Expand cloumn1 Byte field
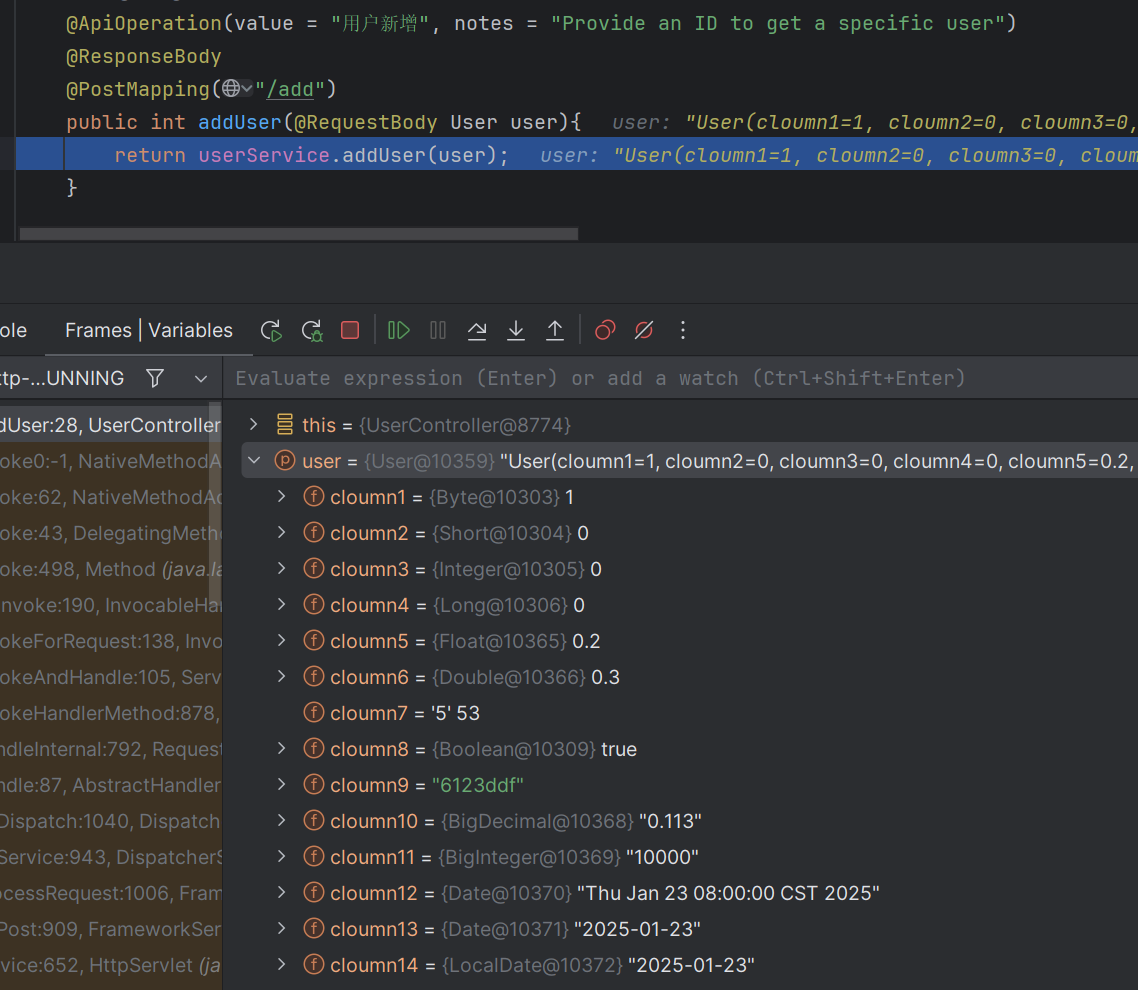The height and width of the screenshot is (990, 1138). 282,496
